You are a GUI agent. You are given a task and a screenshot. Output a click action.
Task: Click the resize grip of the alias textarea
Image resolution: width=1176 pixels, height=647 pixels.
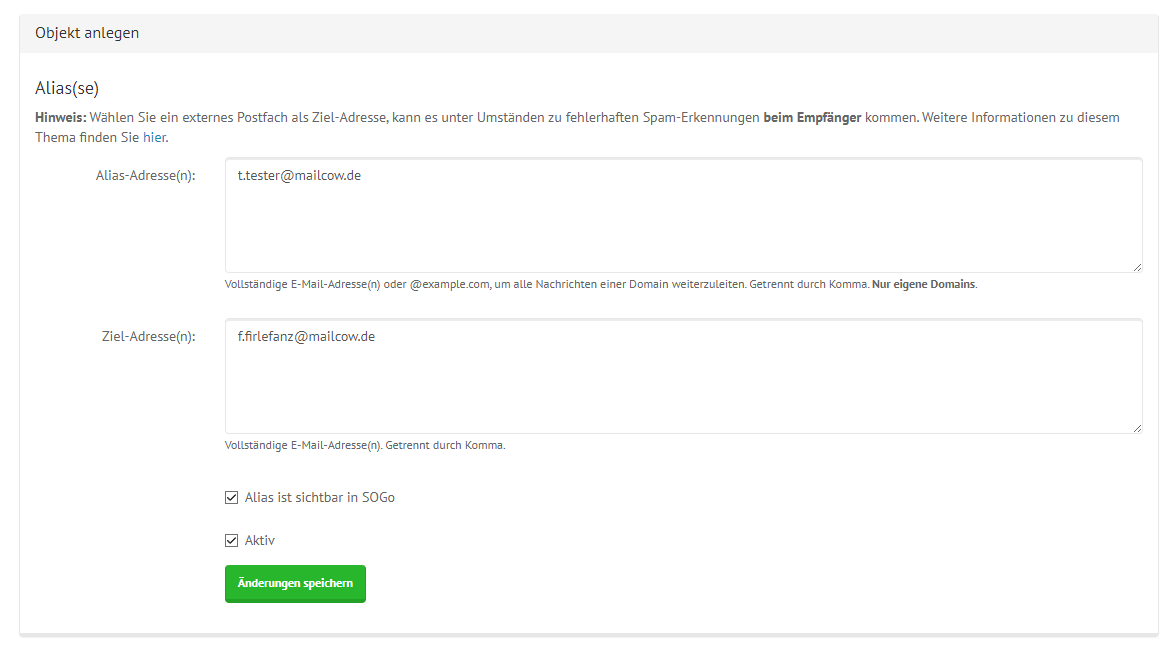[1137, 265]
